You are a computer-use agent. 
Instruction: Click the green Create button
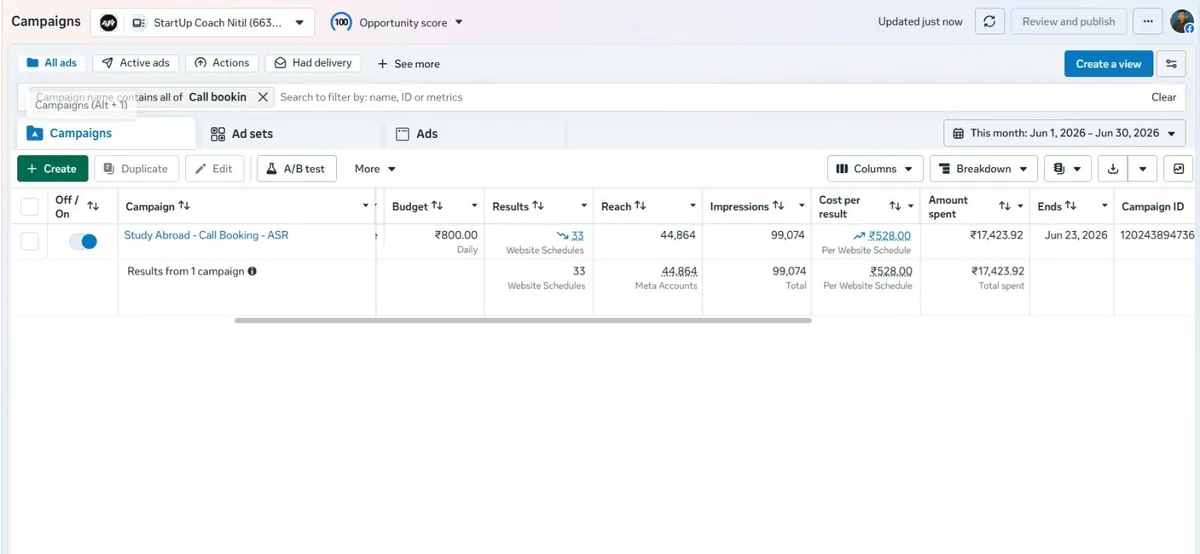pos(53,169)
